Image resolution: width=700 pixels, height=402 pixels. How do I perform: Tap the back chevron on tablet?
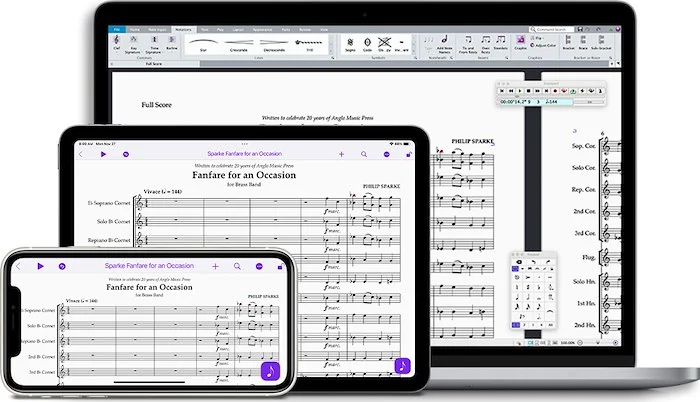[81, 154]
